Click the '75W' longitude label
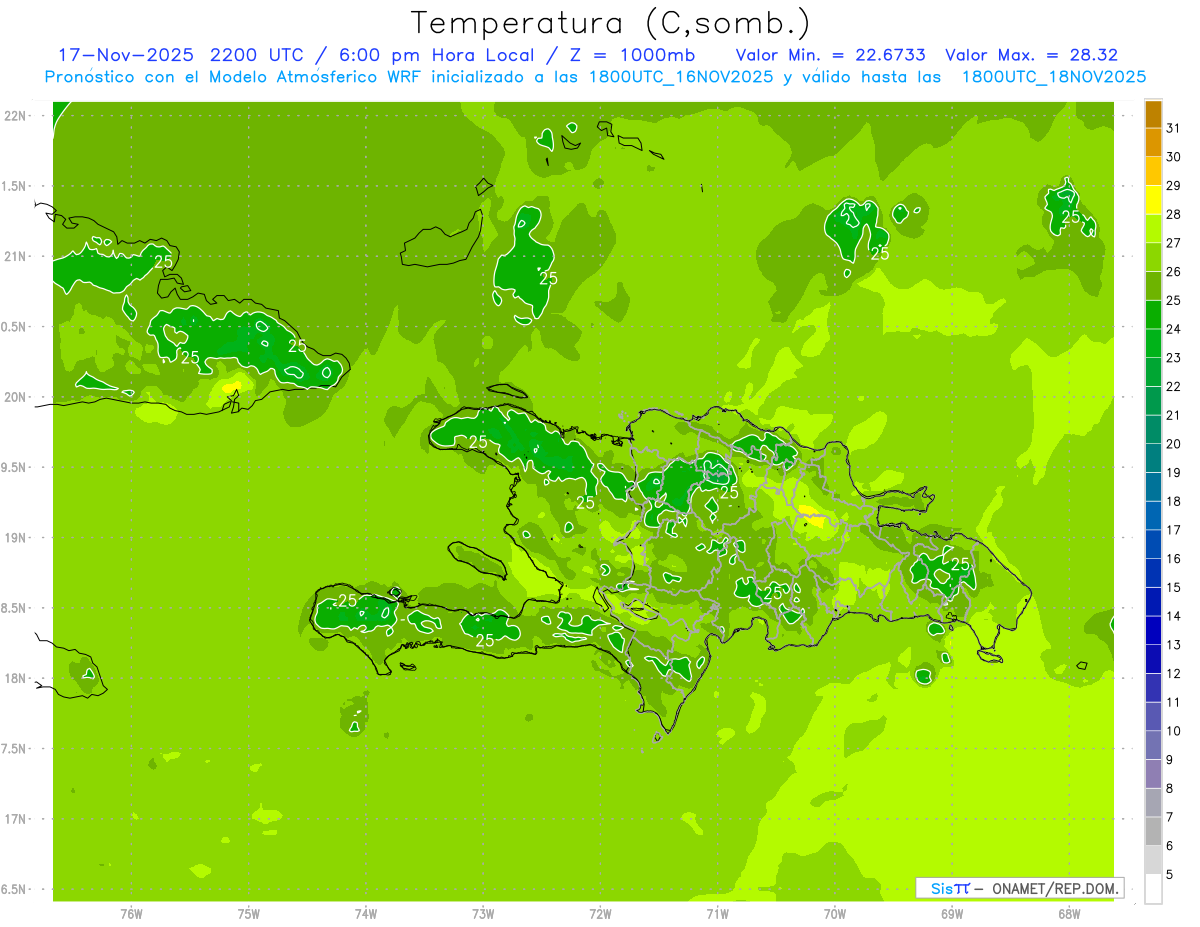The width and height of the screenshot is (1200, 927). click(x=249, y=913)
